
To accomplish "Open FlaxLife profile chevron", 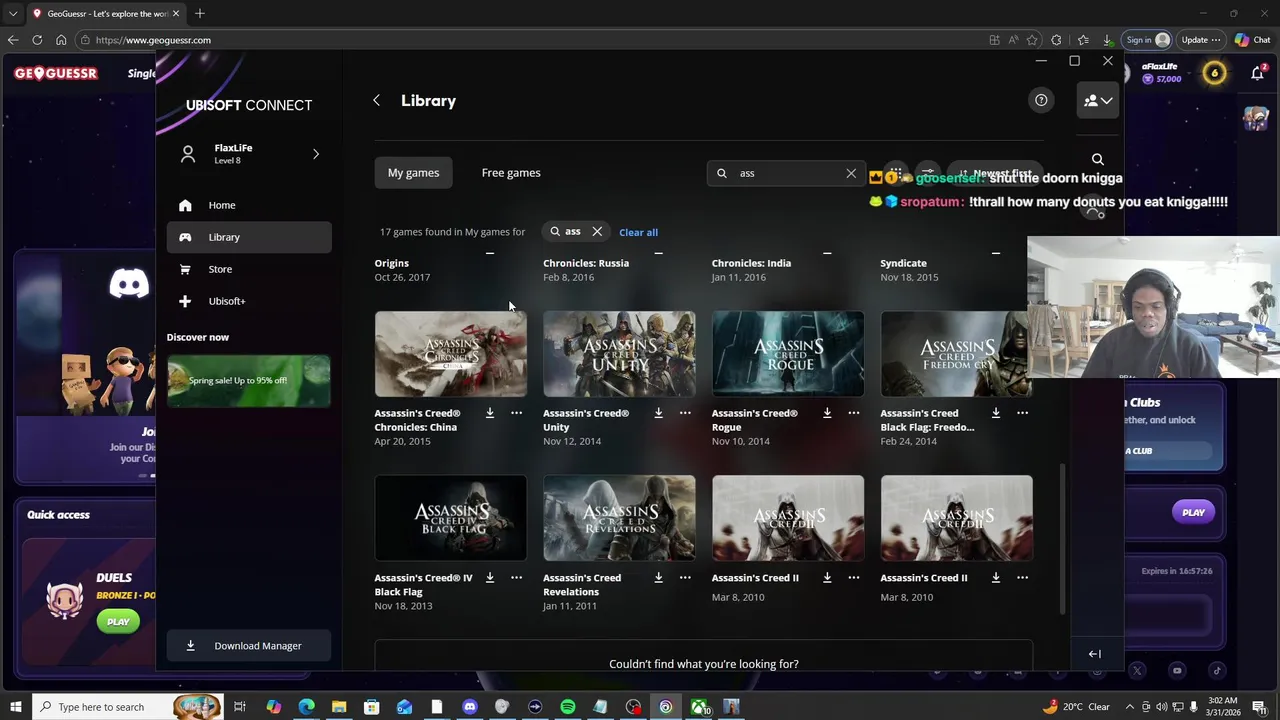I will [316, 154].
